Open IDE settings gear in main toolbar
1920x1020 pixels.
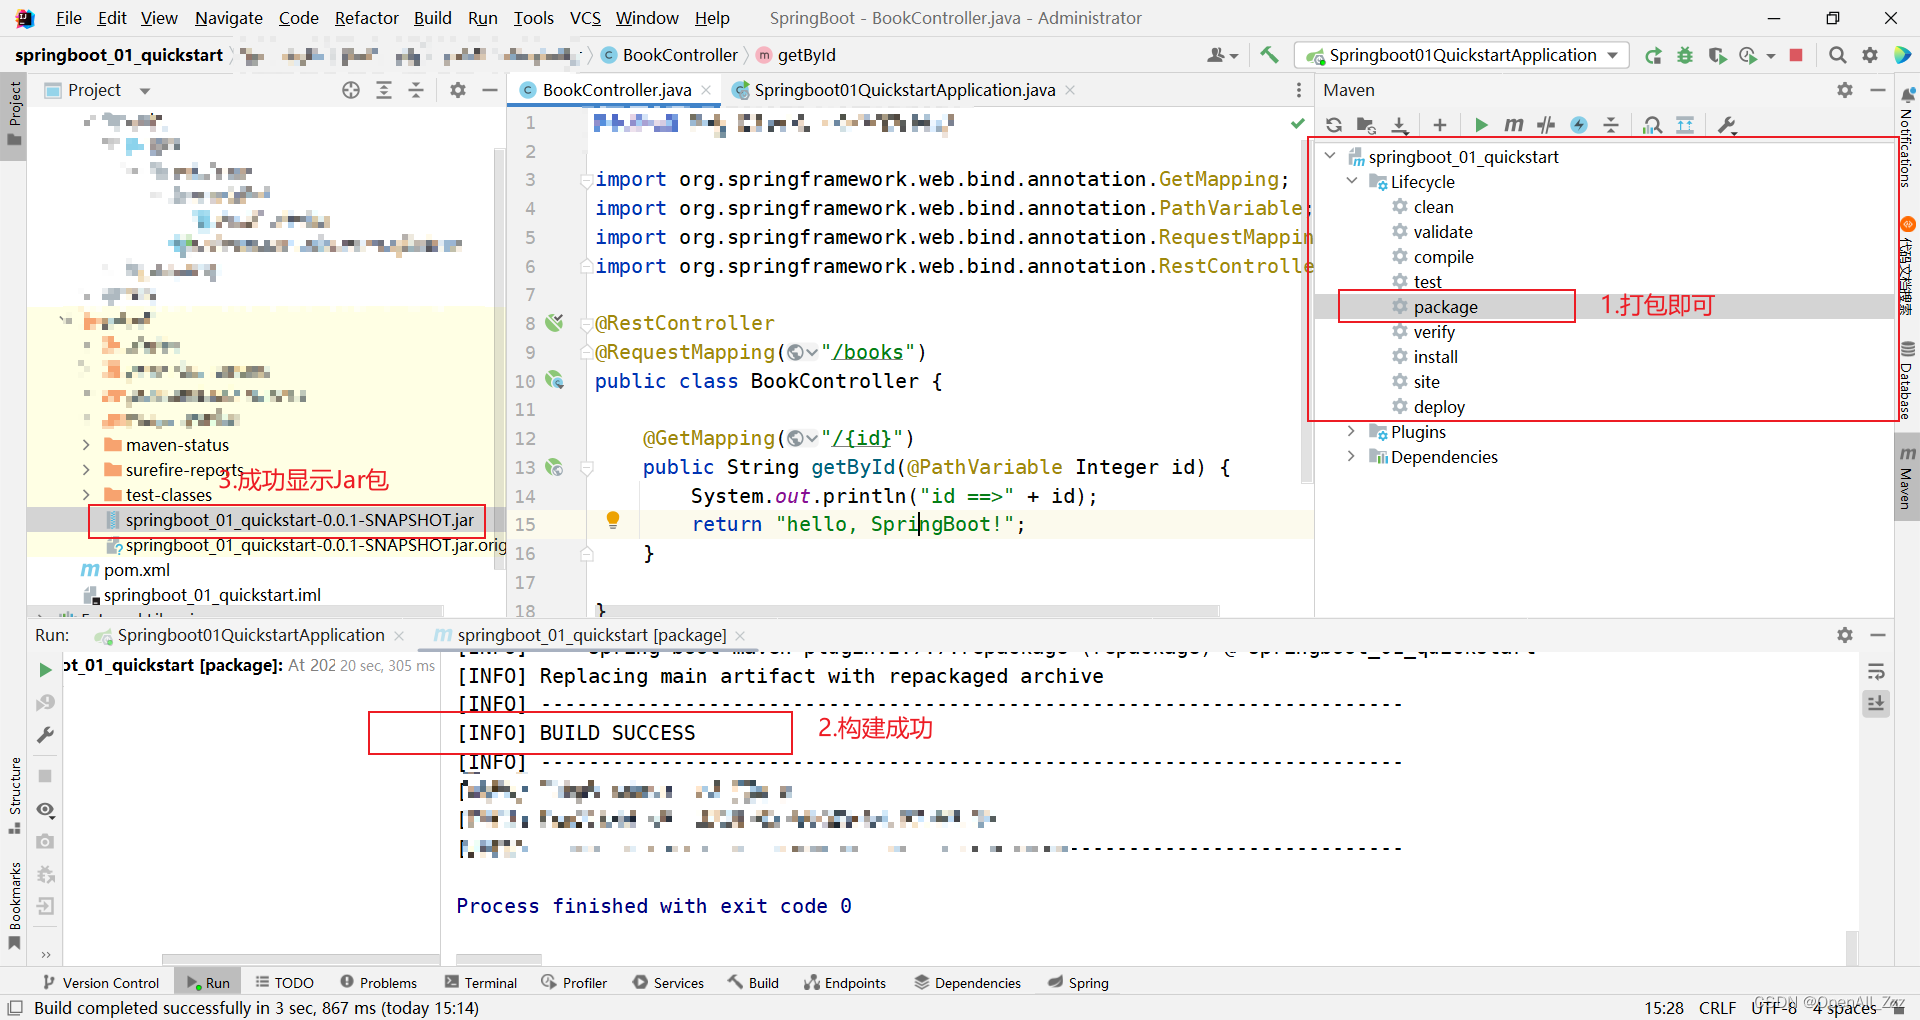pyautogui.click(x=1870, y=55)
